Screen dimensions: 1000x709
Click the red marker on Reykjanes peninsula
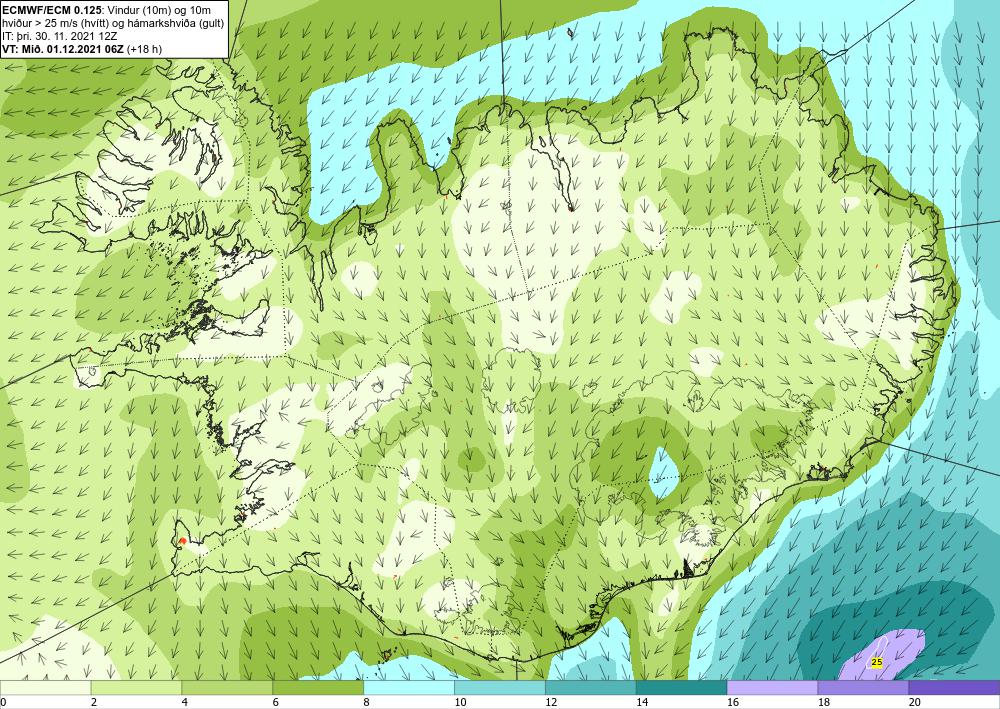(x=182, y=541)
